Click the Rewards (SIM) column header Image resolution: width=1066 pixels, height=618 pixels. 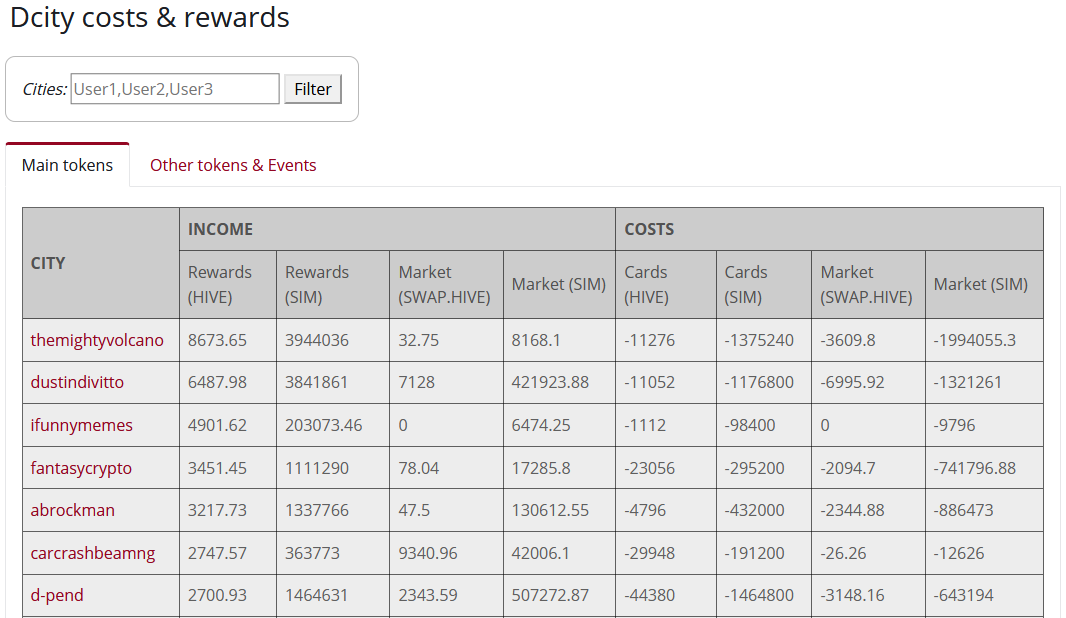click(317, 284)
